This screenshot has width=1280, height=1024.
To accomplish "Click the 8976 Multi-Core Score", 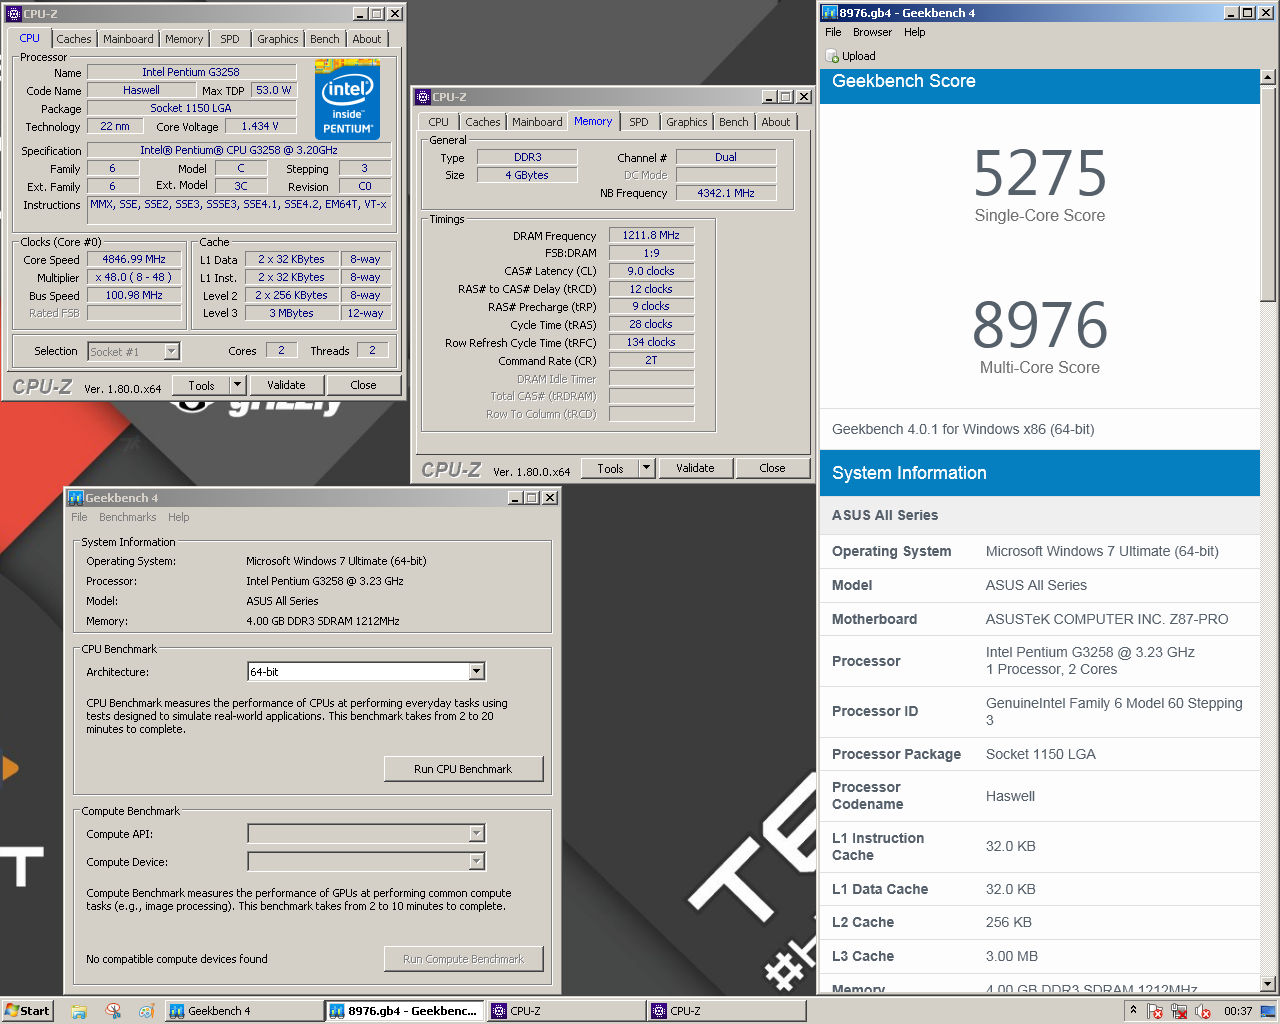I will point(1040,325).
